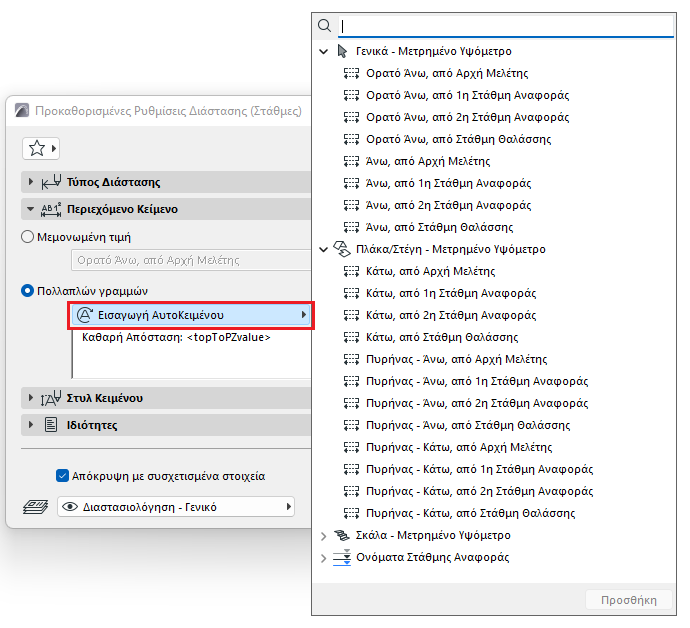Image resolution: width=690 pixels, height=628 pixels.
Task: Select Άνω, από Αρχή Μελέτης entry
Action: click(428, 161)
